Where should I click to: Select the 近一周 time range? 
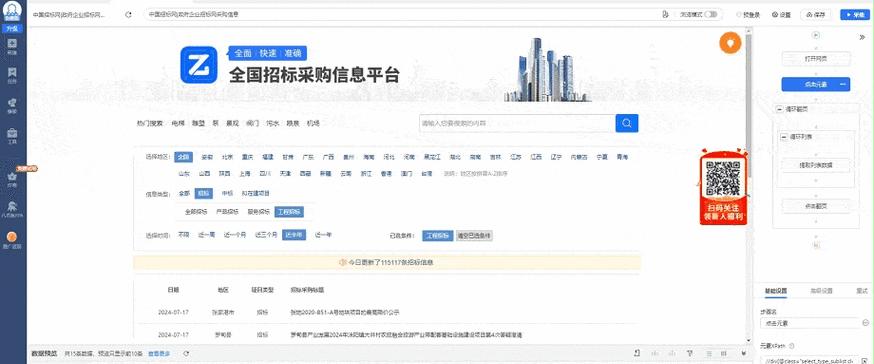[x=206, y=235]
